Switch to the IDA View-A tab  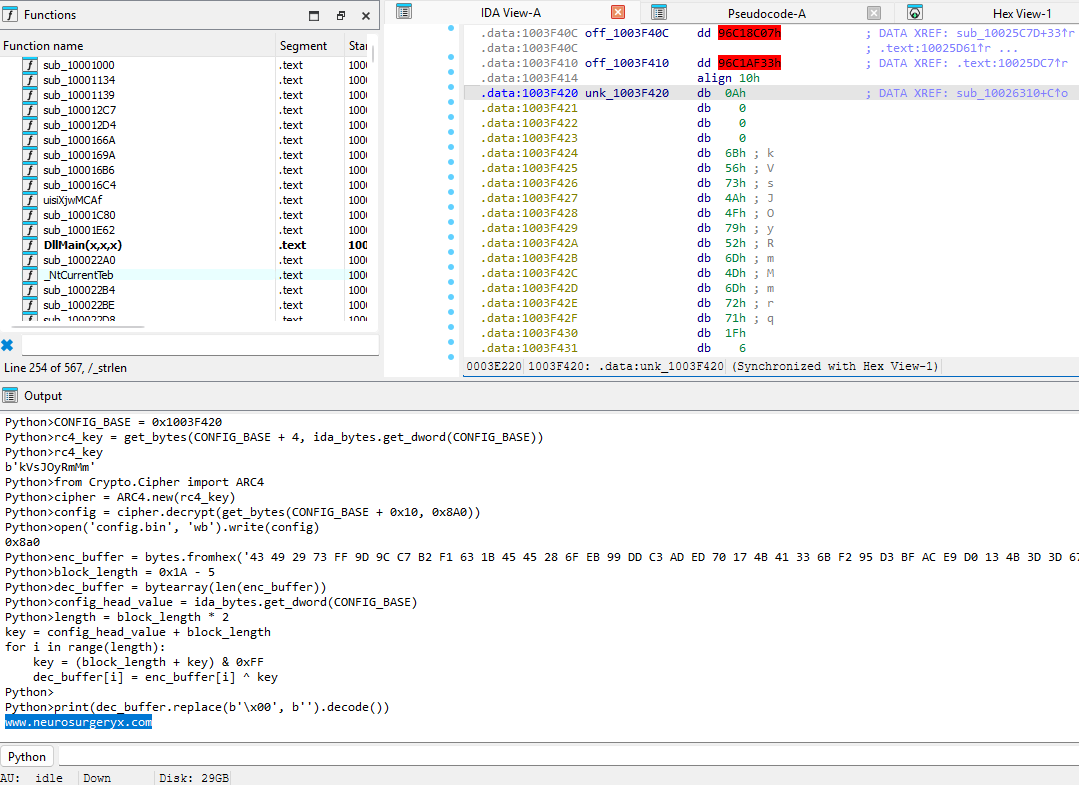click(511, 13)
